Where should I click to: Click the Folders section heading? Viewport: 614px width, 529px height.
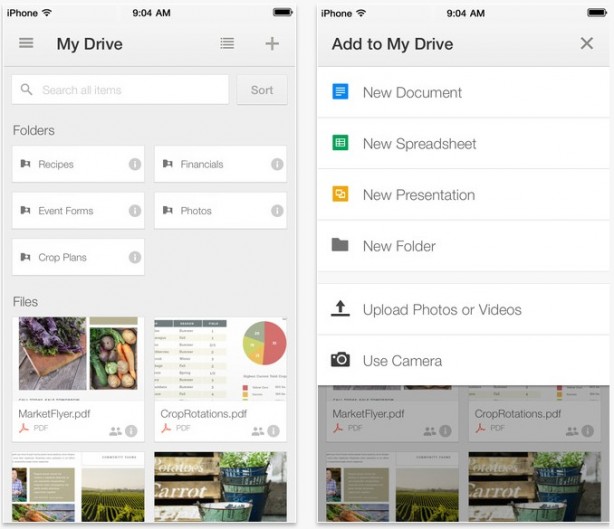pyautogui.click(x=34, y=130)
